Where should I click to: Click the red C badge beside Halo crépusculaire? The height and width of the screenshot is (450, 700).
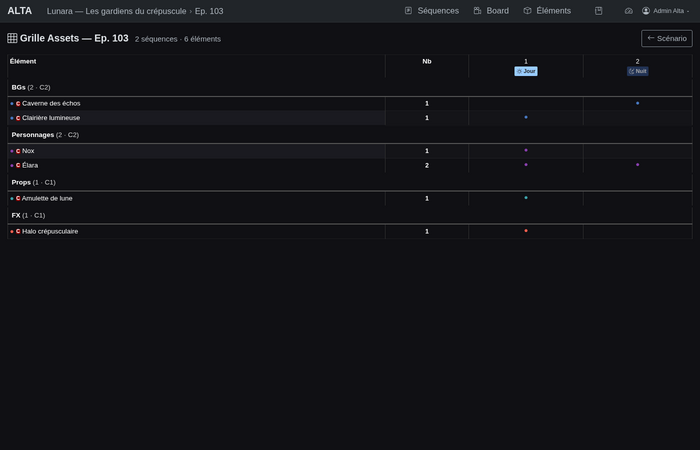(18, 231)
